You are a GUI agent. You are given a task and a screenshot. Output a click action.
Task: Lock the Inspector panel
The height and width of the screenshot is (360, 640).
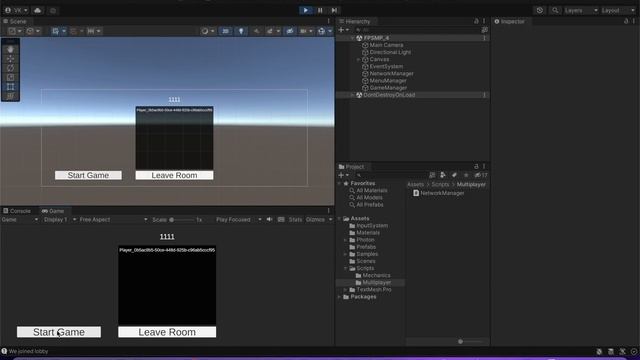[x=626, y=21]
